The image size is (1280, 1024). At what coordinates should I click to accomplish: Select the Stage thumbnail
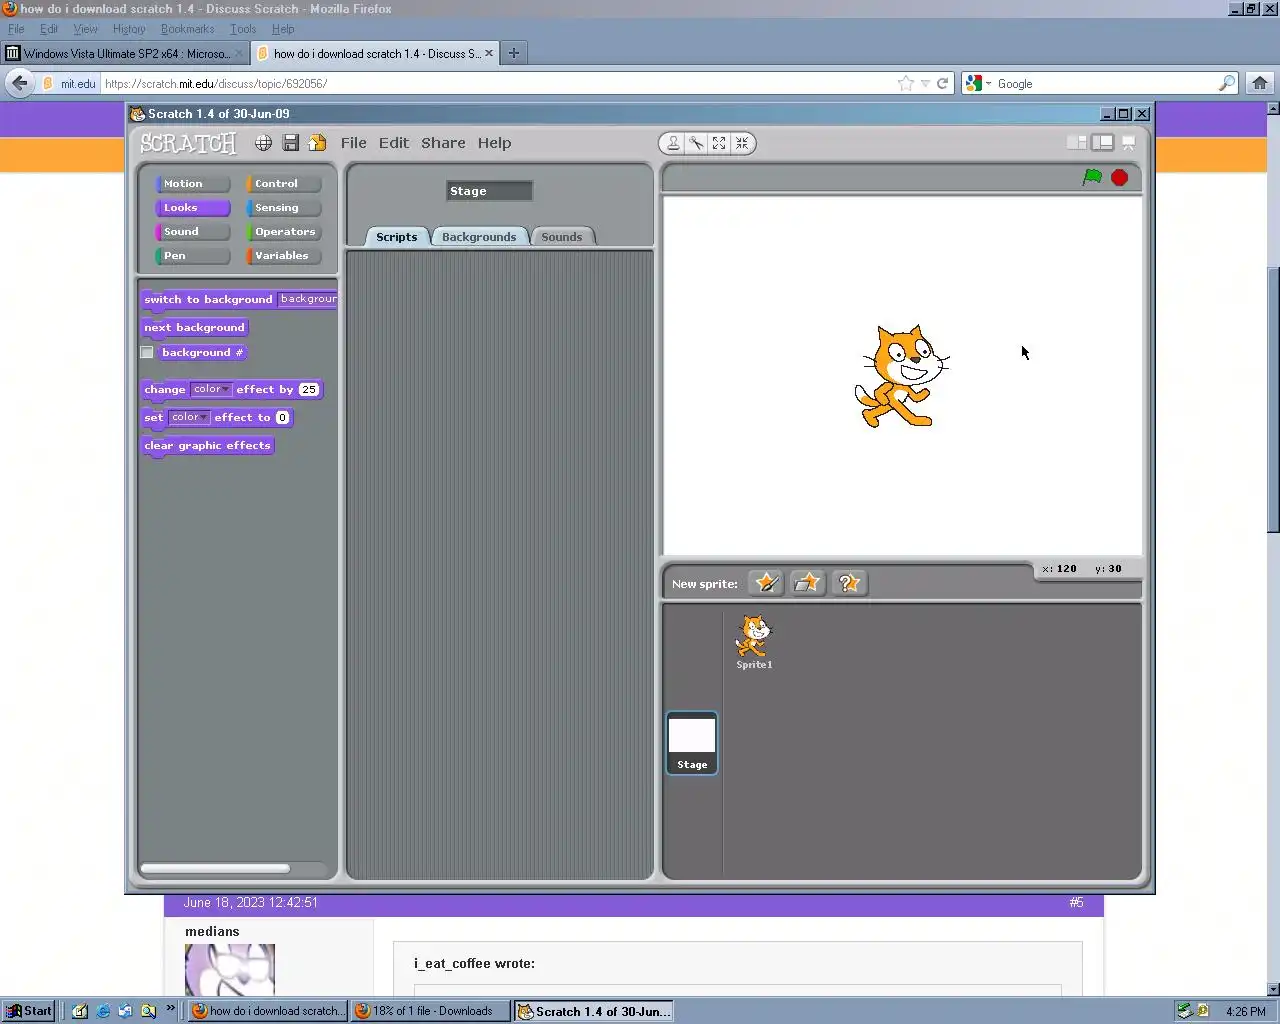click(692, 743)
